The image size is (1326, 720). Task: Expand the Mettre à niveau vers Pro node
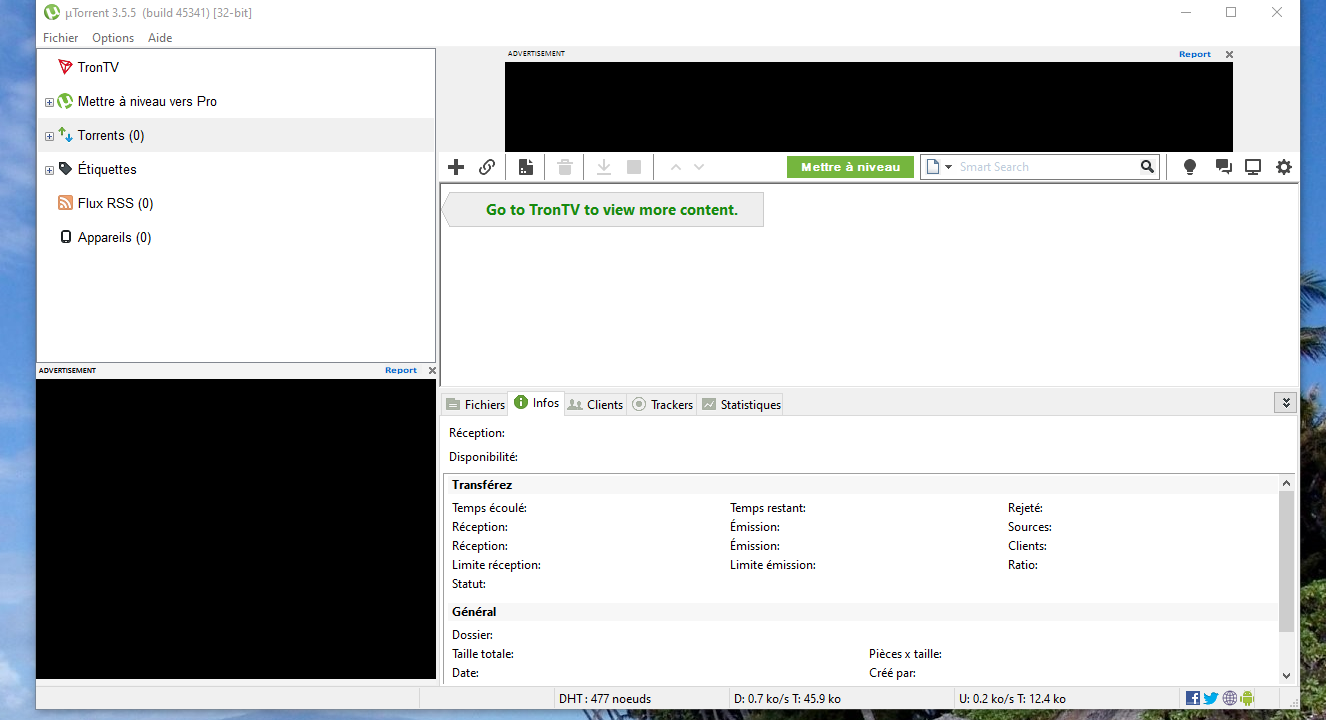coord(49,102)
